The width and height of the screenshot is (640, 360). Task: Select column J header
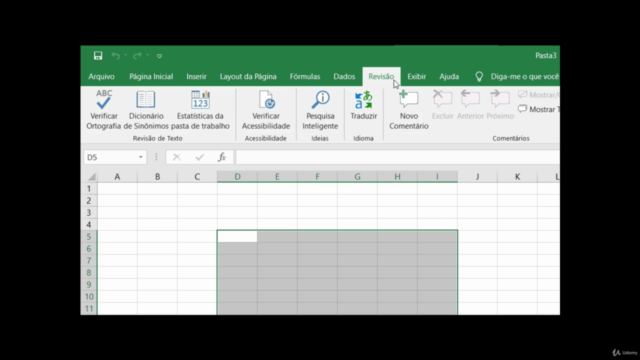(x=477, y=177)
